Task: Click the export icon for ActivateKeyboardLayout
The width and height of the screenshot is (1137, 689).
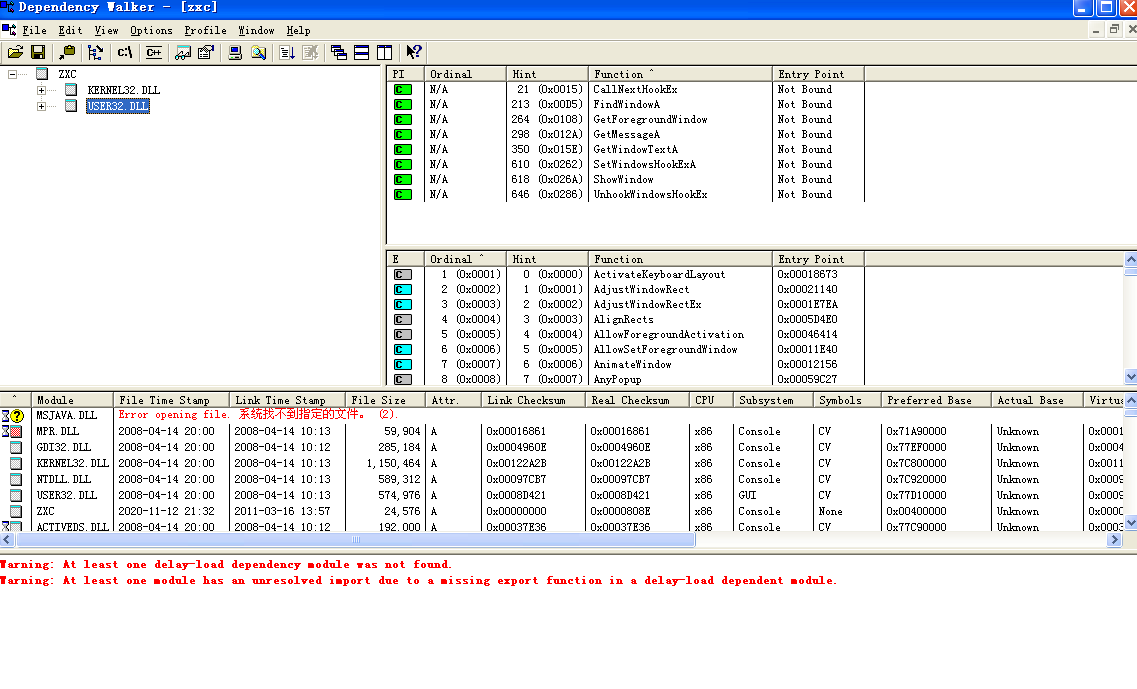Action: 402,274
